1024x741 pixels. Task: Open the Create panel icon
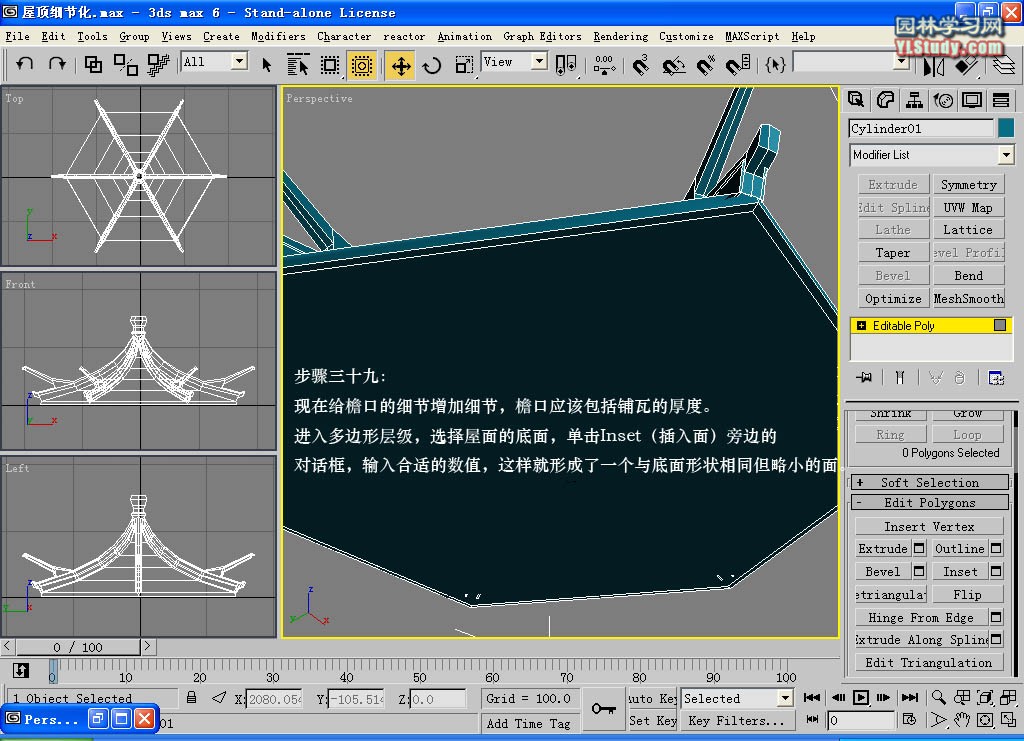coord(856,100)
